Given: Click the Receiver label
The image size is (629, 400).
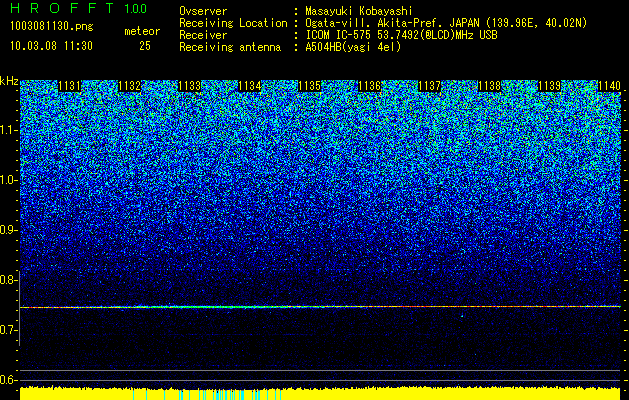Looking at the screenshot, I should coord(203,35).
